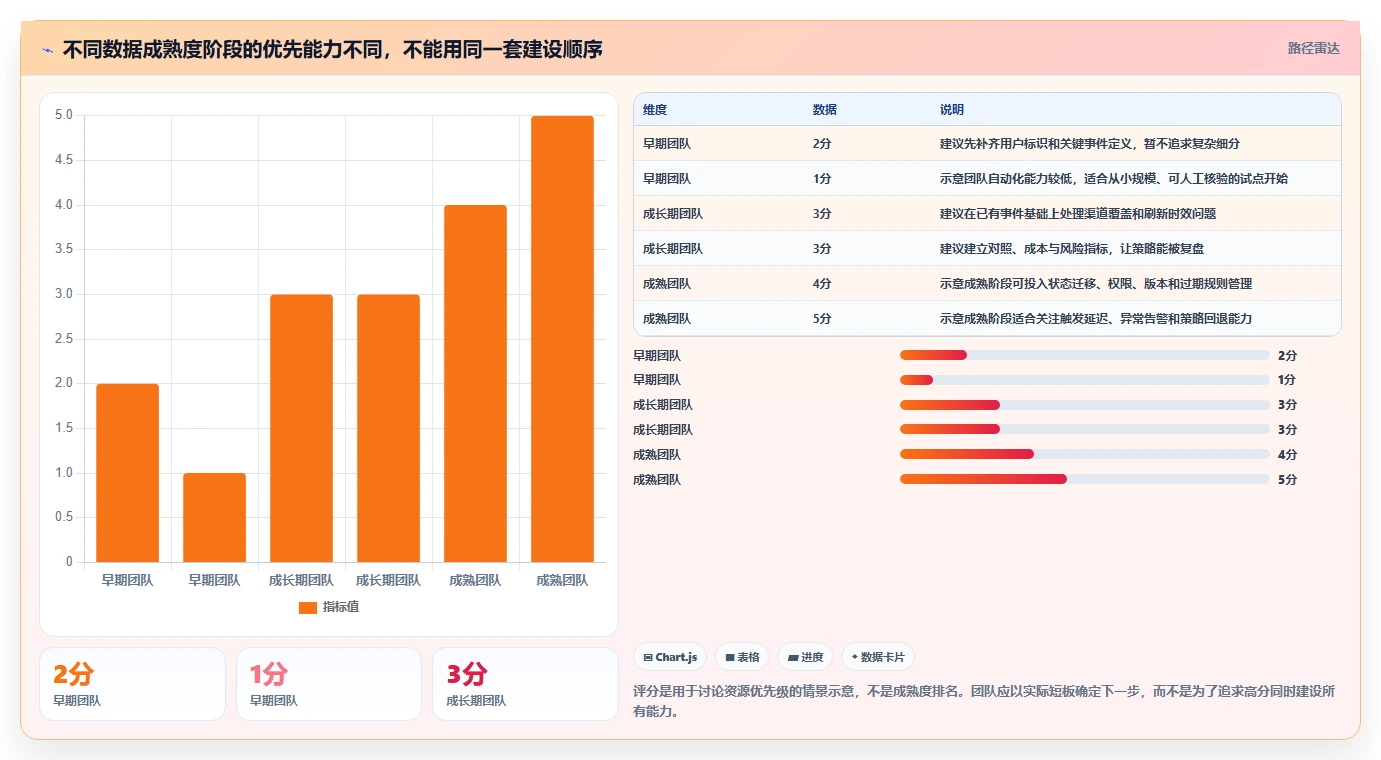Viewport: 1381px width, 760px height.
Task: Click the lightning icon beside the title
Action: coord(47,49)
